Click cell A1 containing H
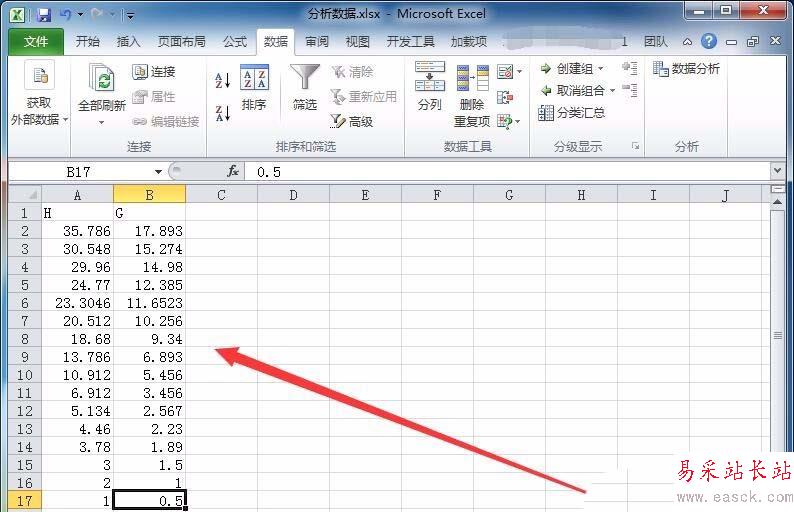 coord(77,213)
